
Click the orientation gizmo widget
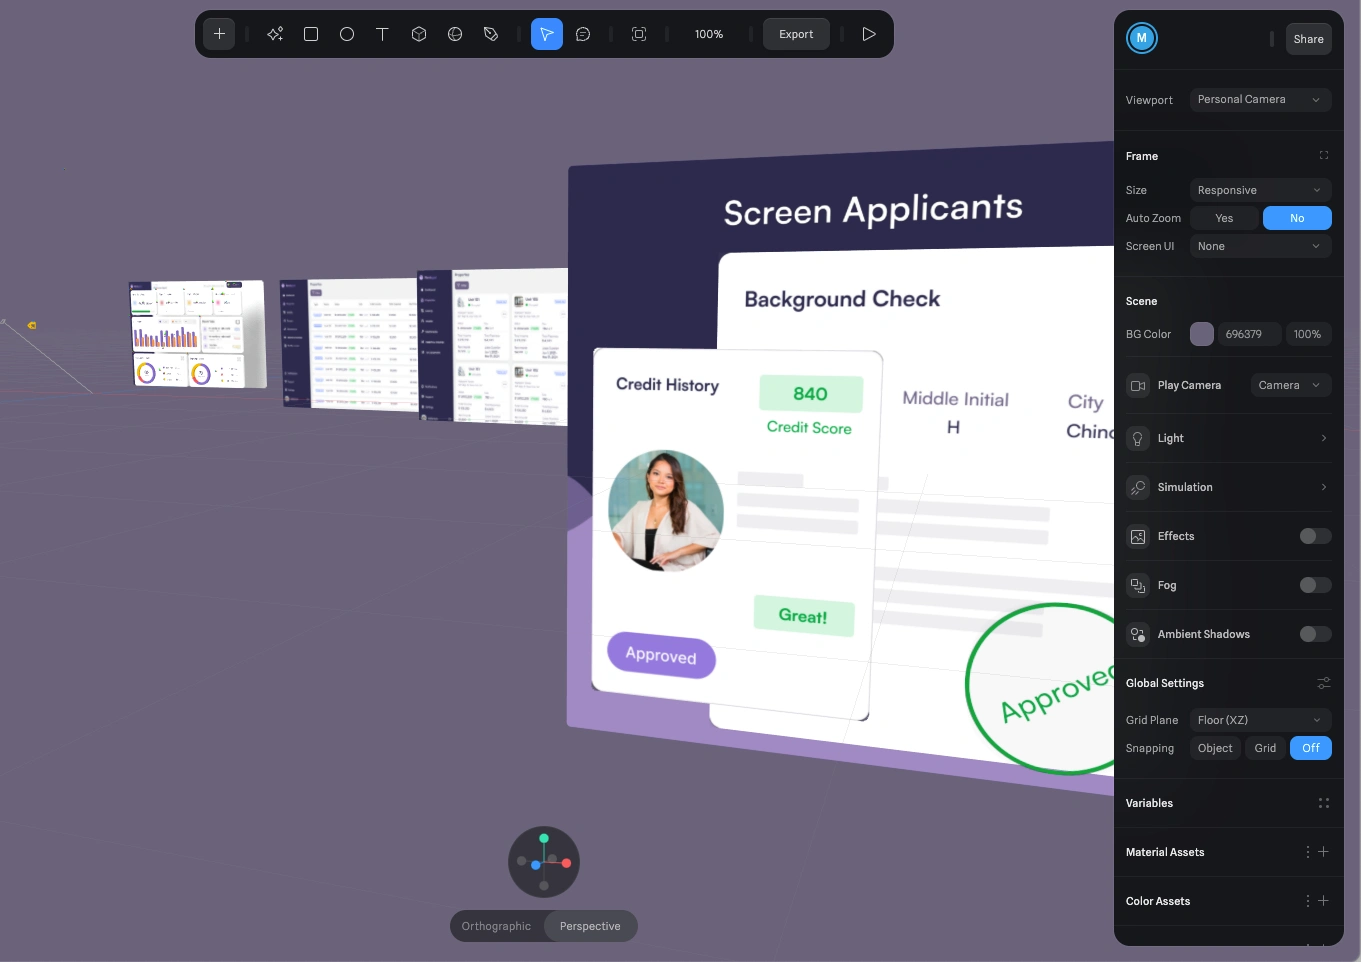(x=544, y=862)
